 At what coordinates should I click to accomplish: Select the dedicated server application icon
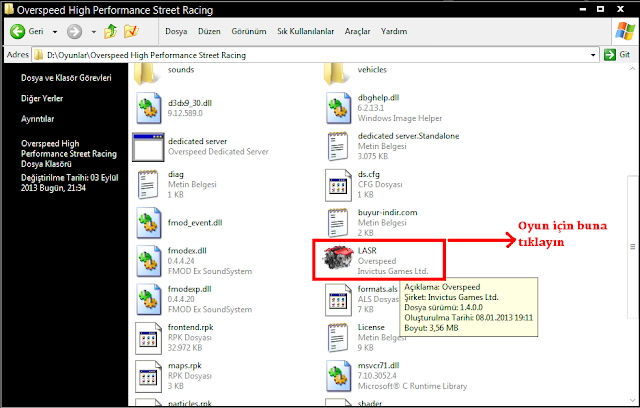click(148, 146)
